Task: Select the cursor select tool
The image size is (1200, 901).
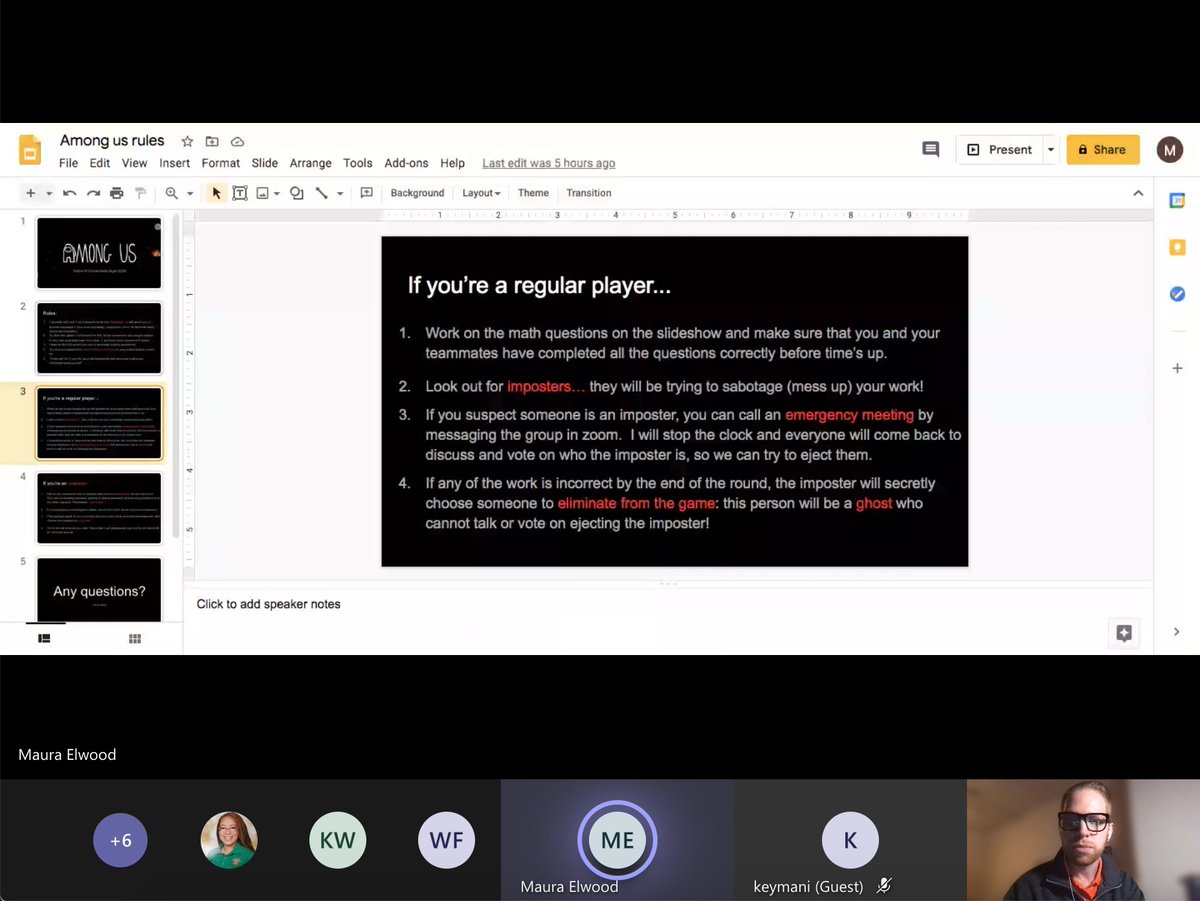Action: (x=216, y=193)
